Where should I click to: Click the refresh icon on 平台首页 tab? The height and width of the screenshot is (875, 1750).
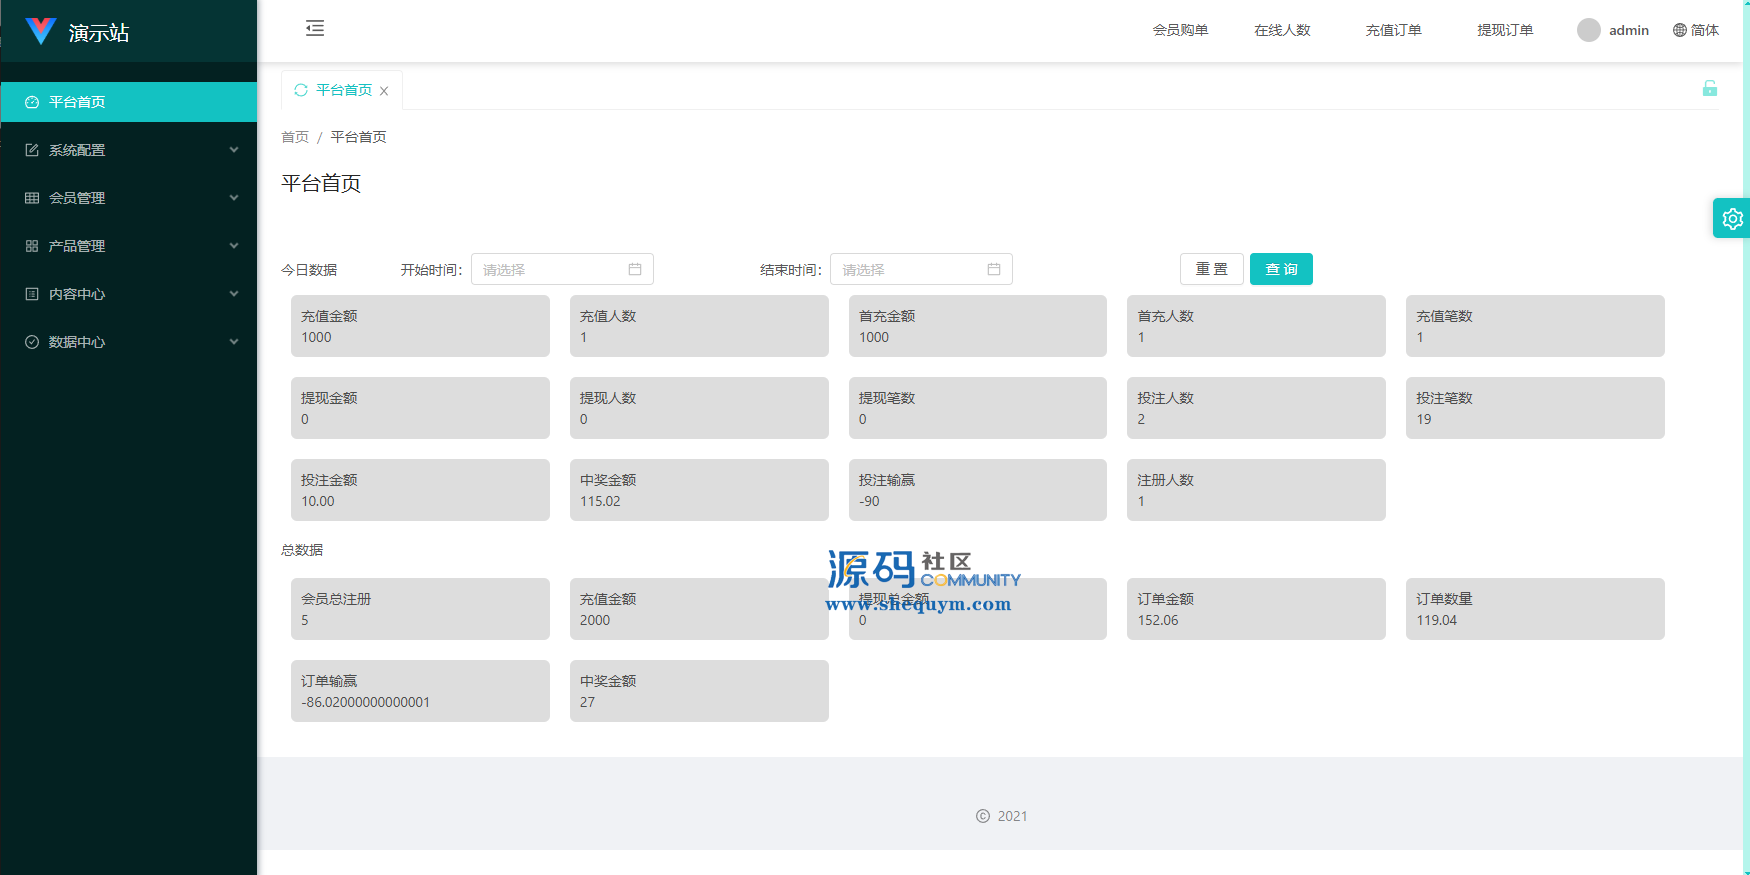point(301,90)
